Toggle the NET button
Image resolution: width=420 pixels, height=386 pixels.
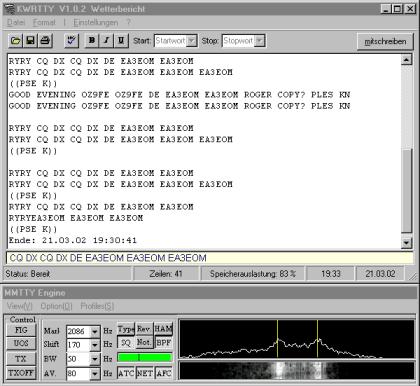coord(144,373)
